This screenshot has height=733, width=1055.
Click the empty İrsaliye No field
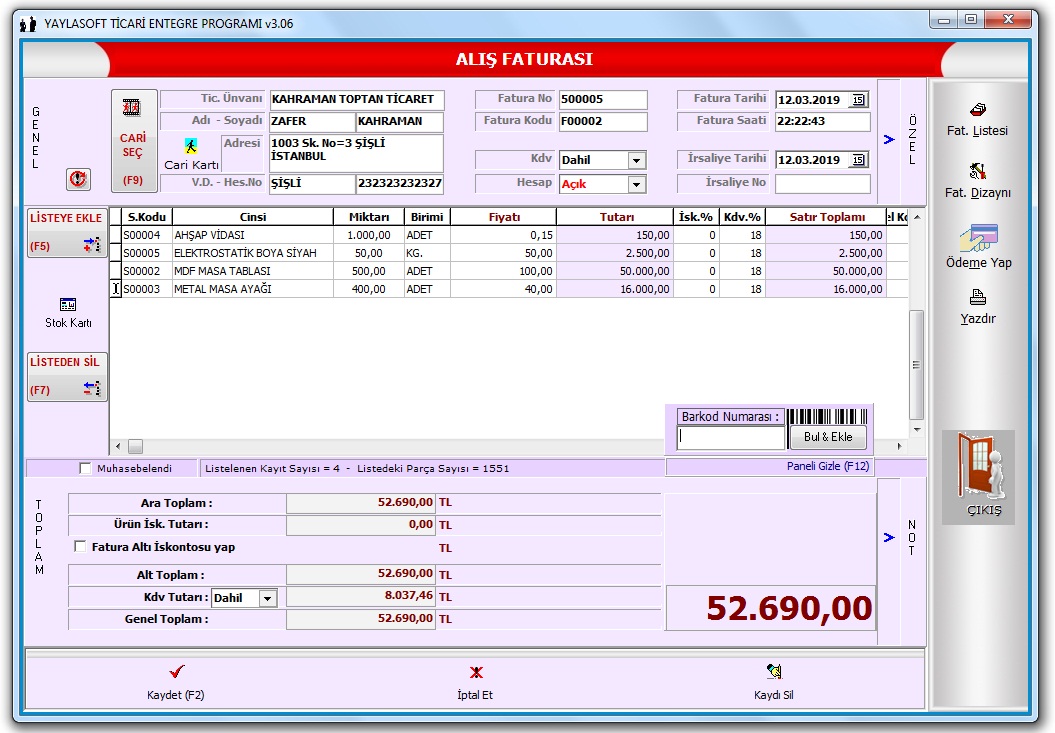[x=822, y=183]
